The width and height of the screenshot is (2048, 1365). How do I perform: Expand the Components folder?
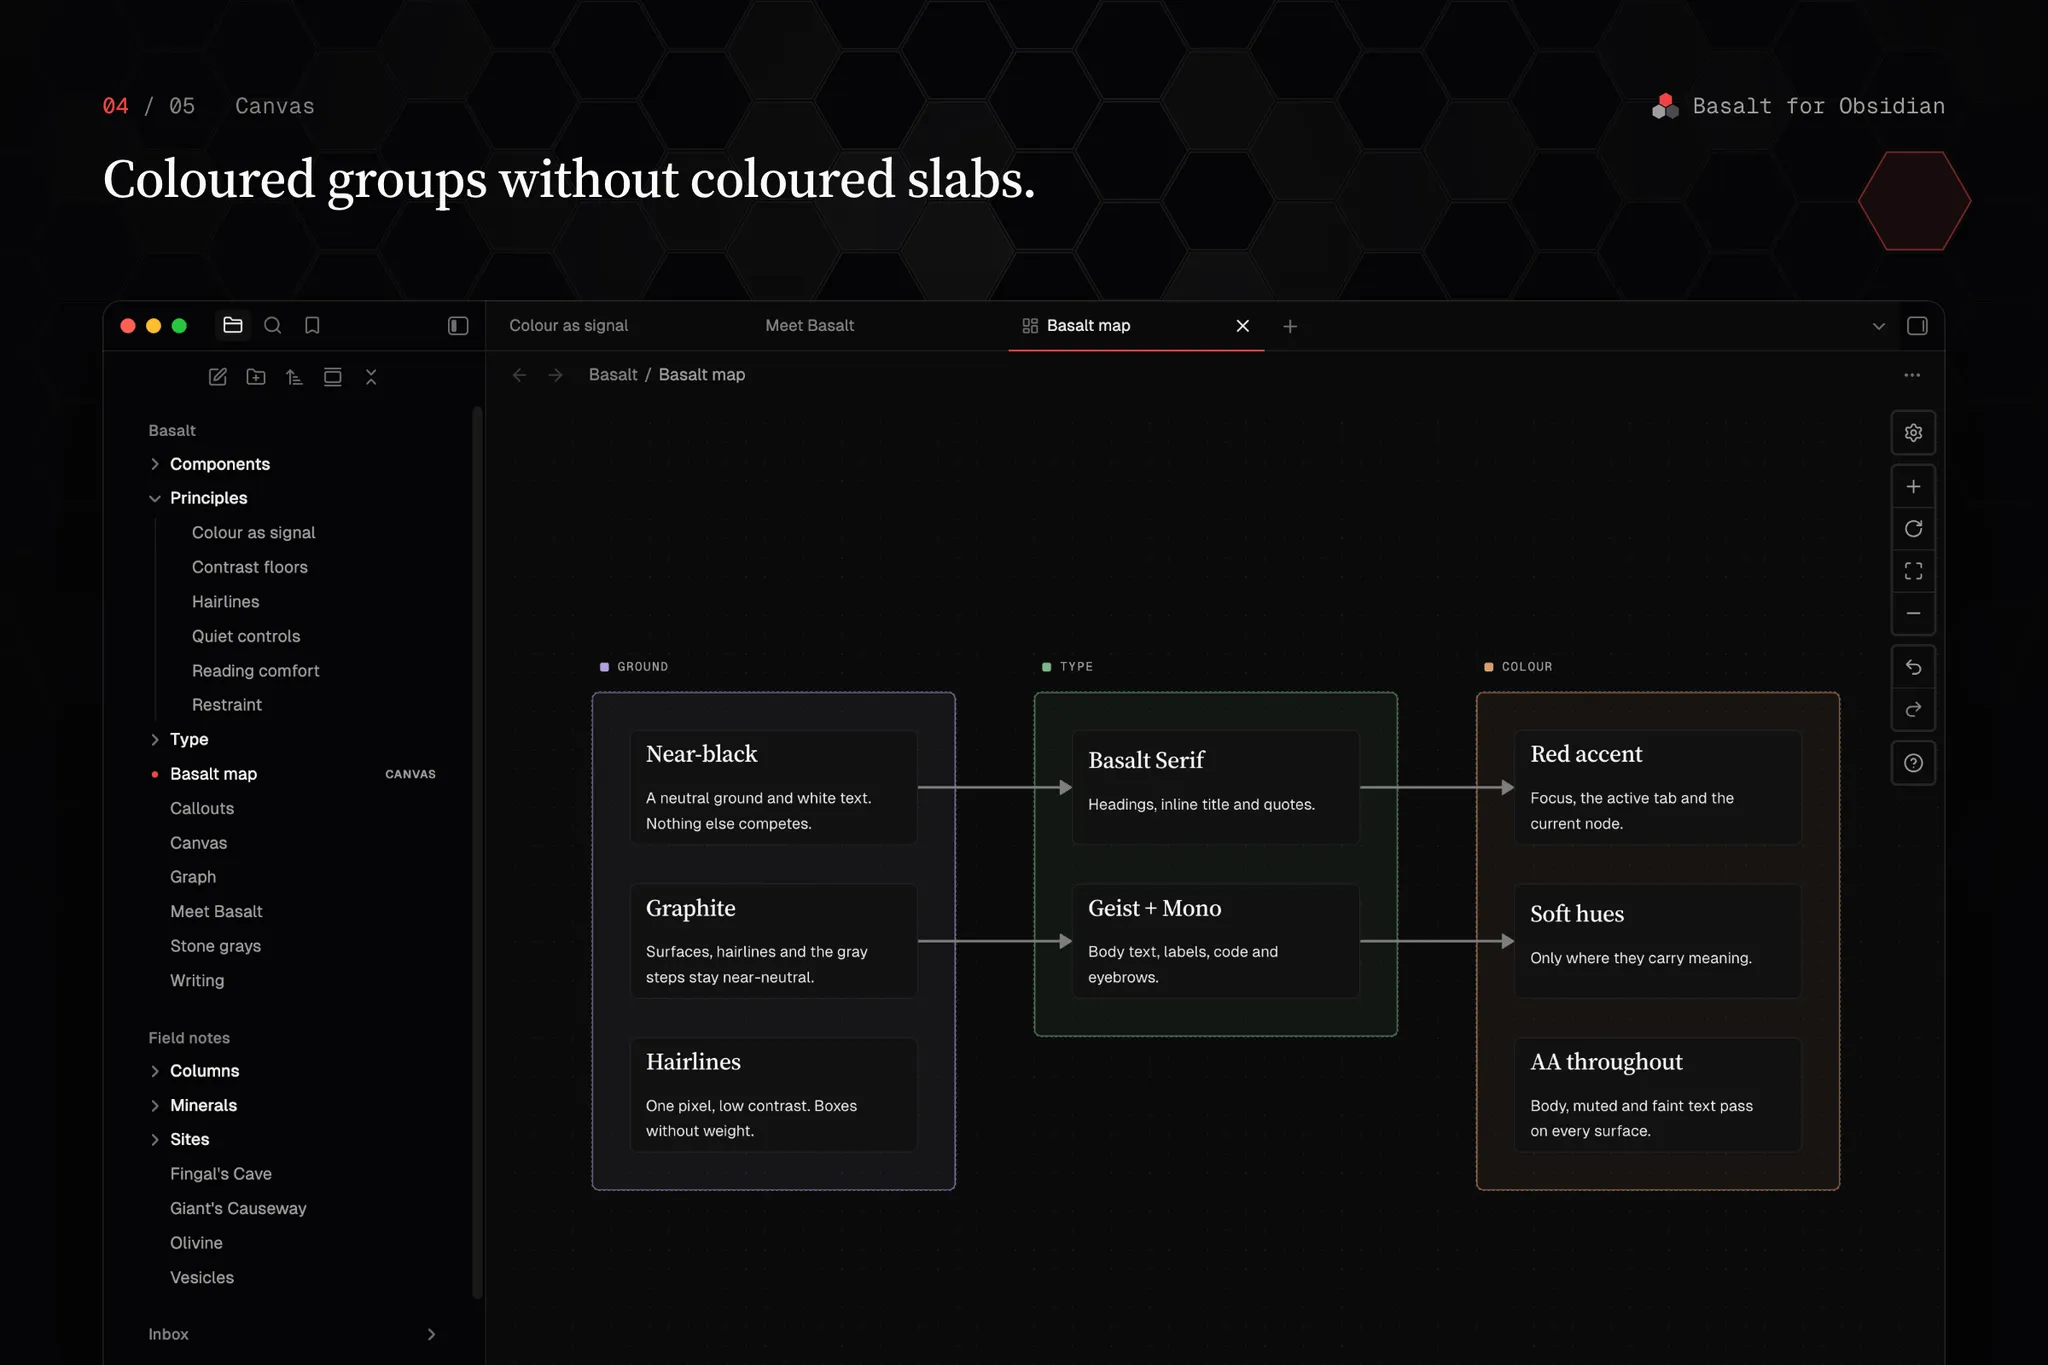coord(155,464)
